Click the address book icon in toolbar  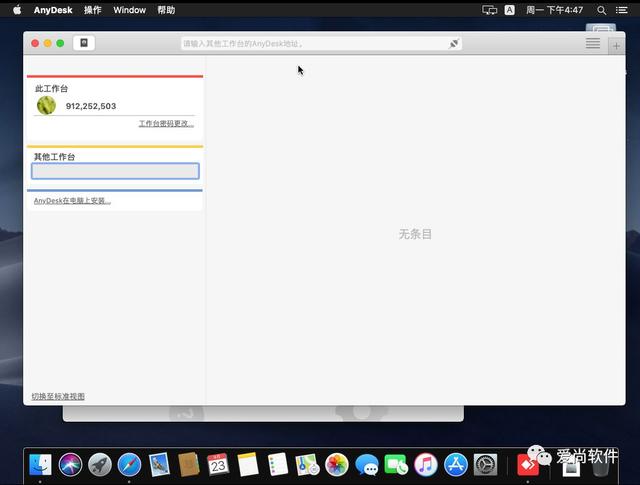[84, 43]
